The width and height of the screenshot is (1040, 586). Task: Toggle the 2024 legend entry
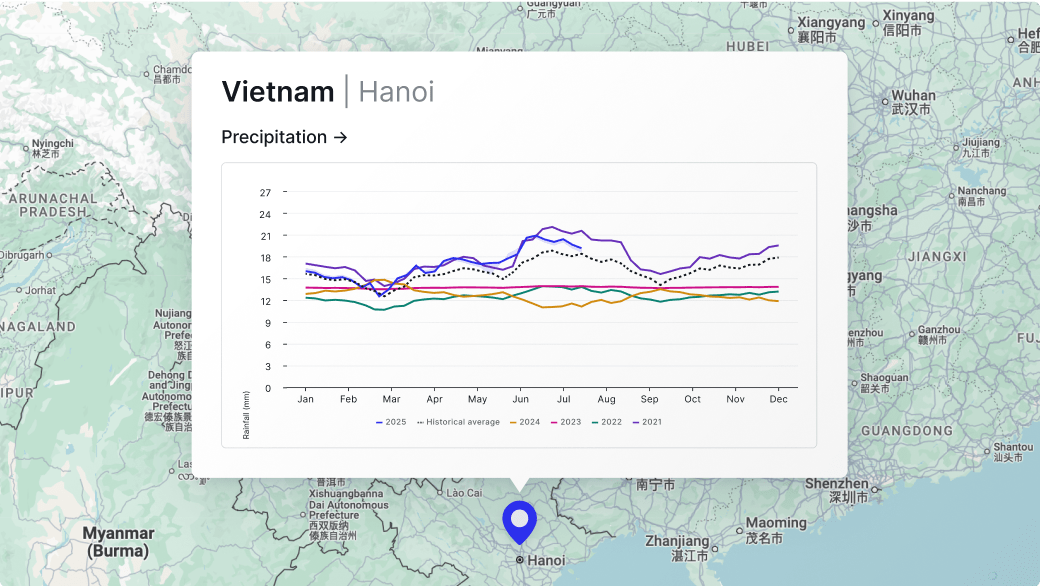click(524, 422)
